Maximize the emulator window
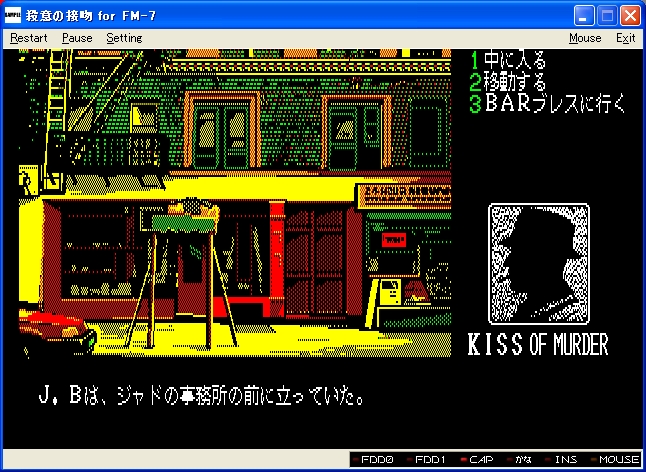 coord(606,16)
